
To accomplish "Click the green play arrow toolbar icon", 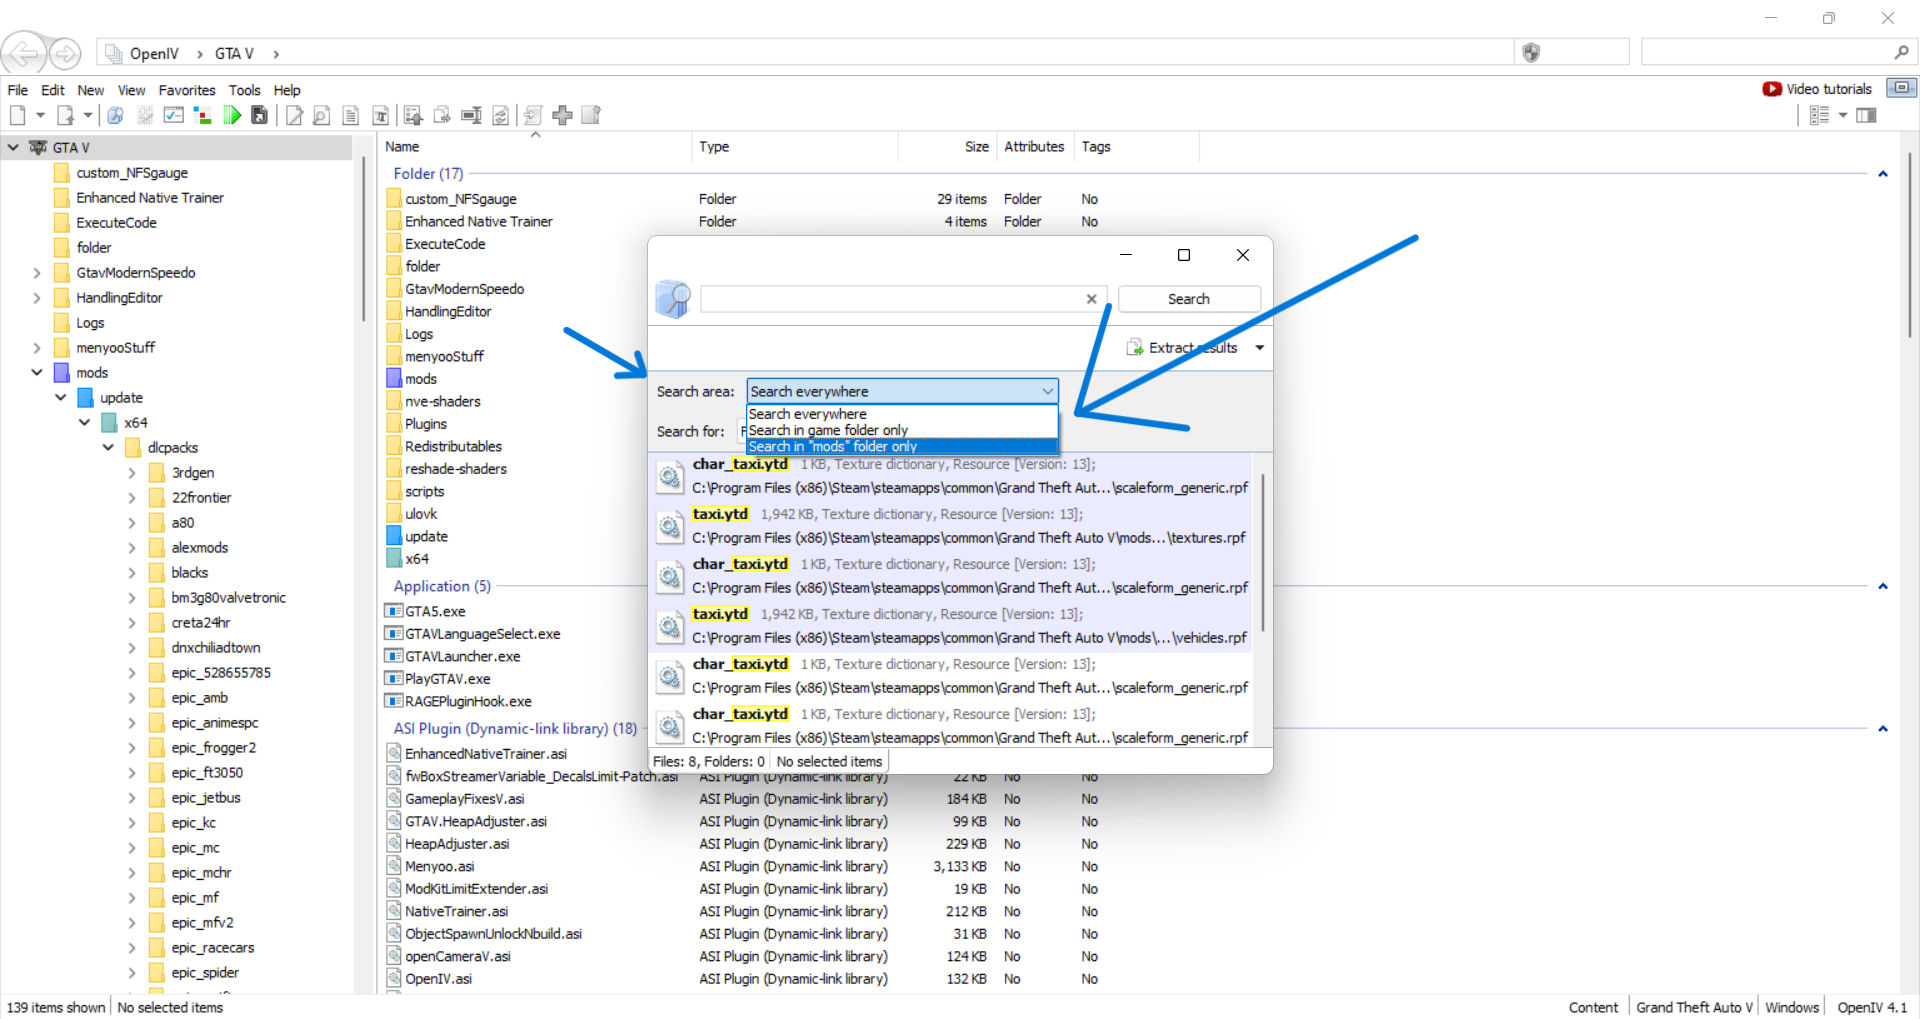I will pyautogui.click(x=232, y=115).
